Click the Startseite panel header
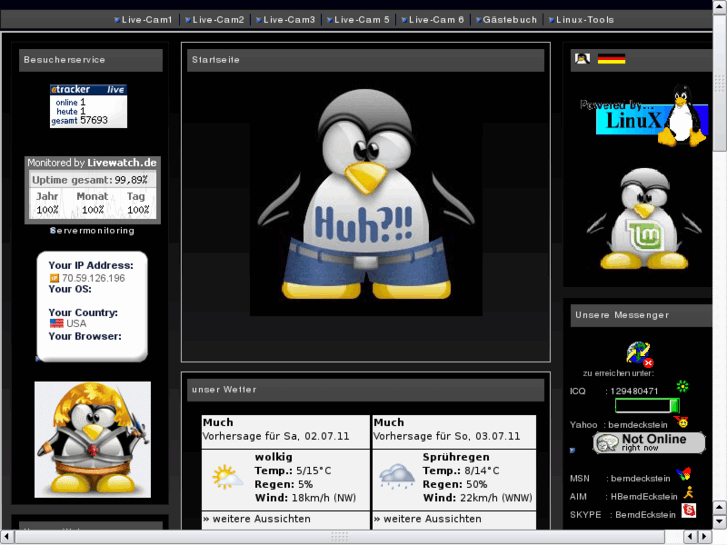727x545 pixels. pyautogui.click(x=365, y=60)
